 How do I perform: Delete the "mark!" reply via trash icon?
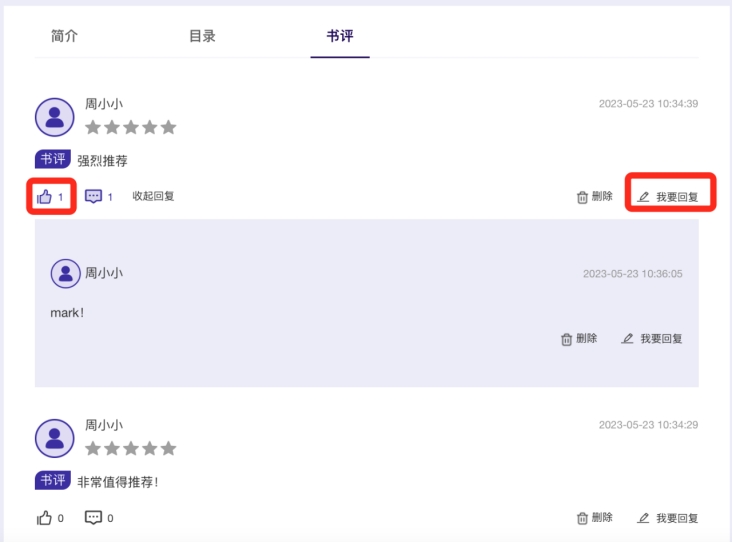pos(567,339)
